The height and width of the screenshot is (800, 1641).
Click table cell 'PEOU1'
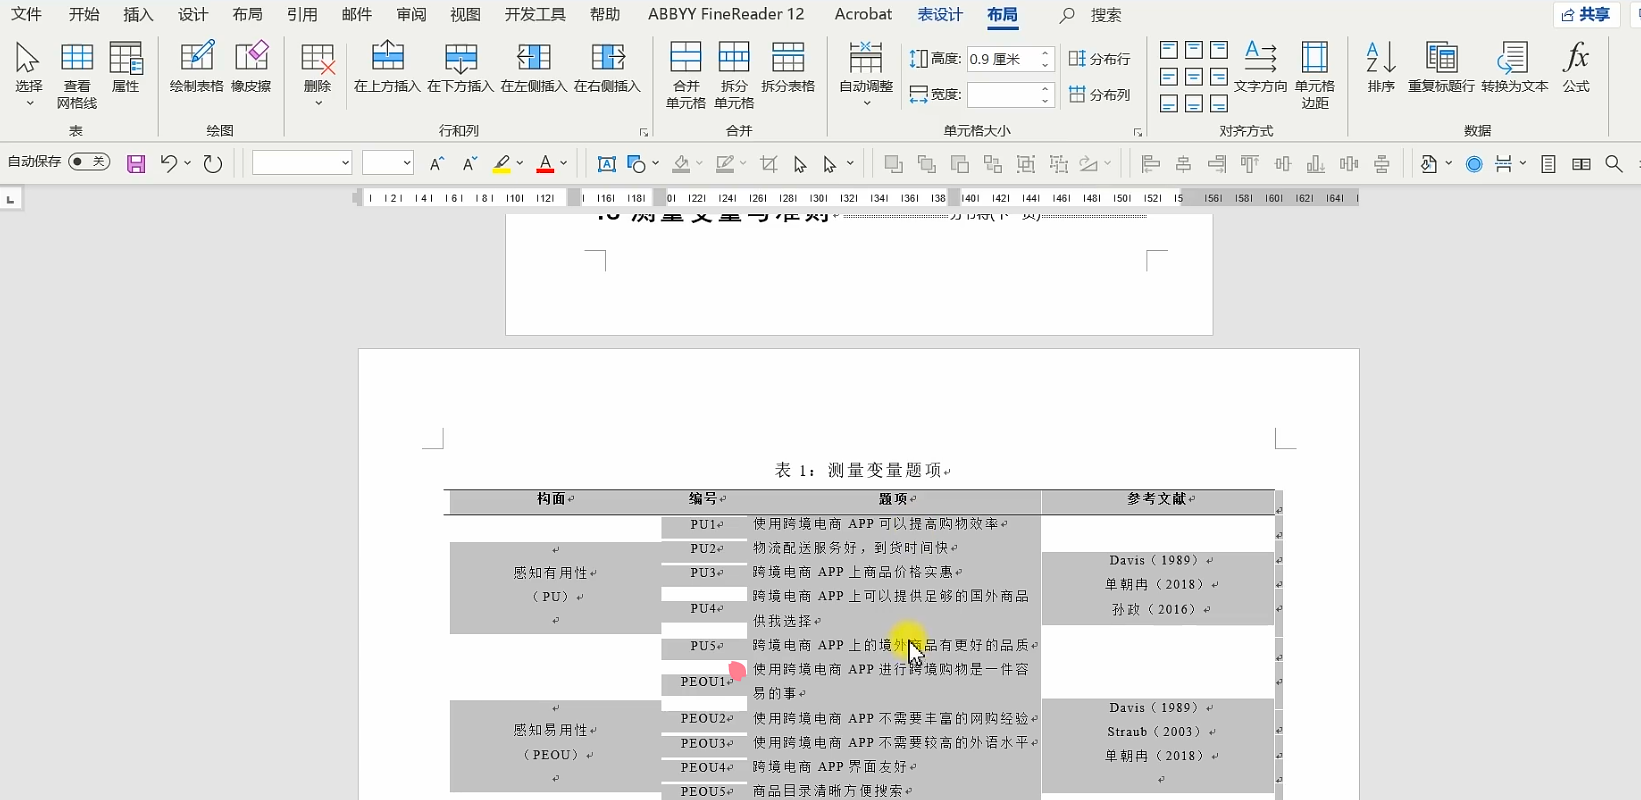(704, 682)
